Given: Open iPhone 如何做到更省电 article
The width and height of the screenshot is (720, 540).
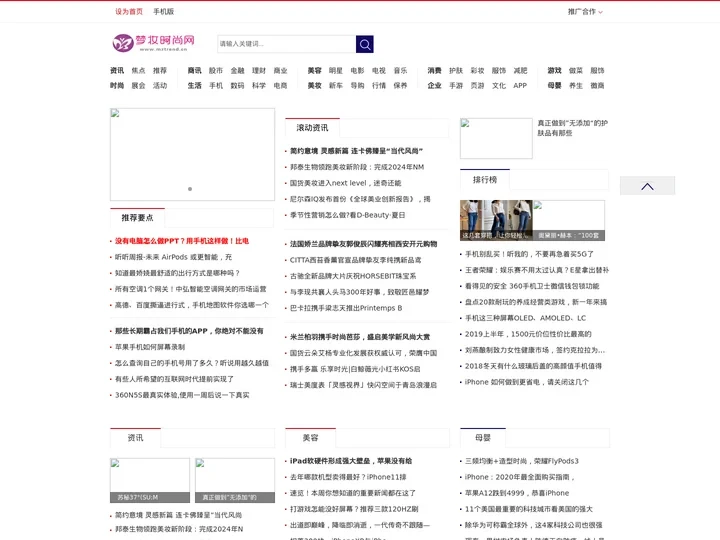Looking at the screenshot, I should [x=527, y=382].
